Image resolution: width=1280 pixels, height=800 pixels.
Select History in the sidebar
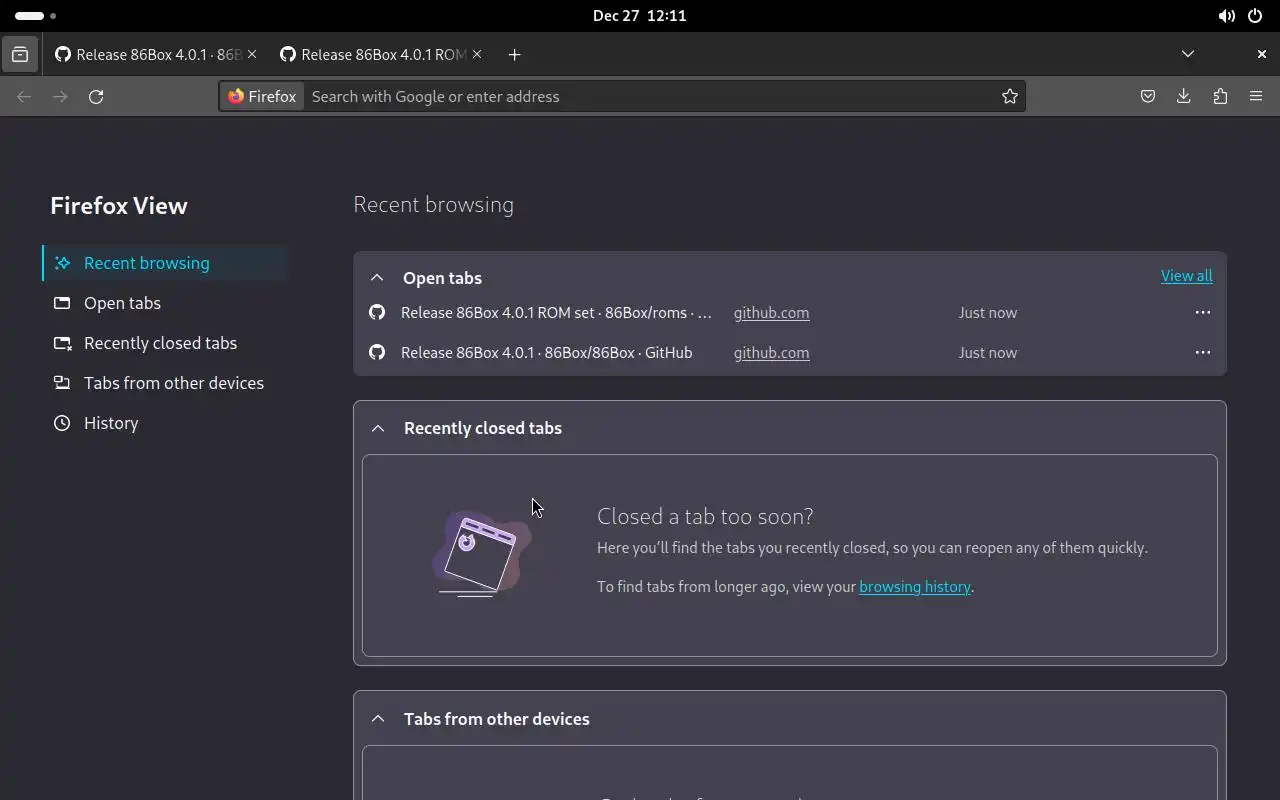166,423
